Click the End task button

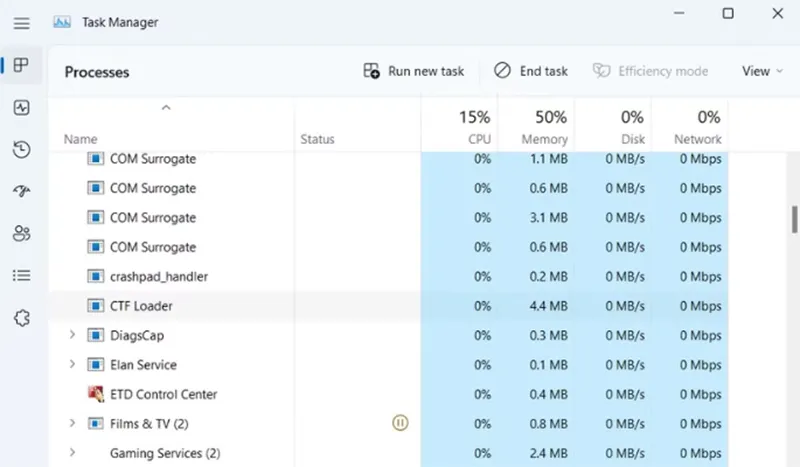point(531,71)
